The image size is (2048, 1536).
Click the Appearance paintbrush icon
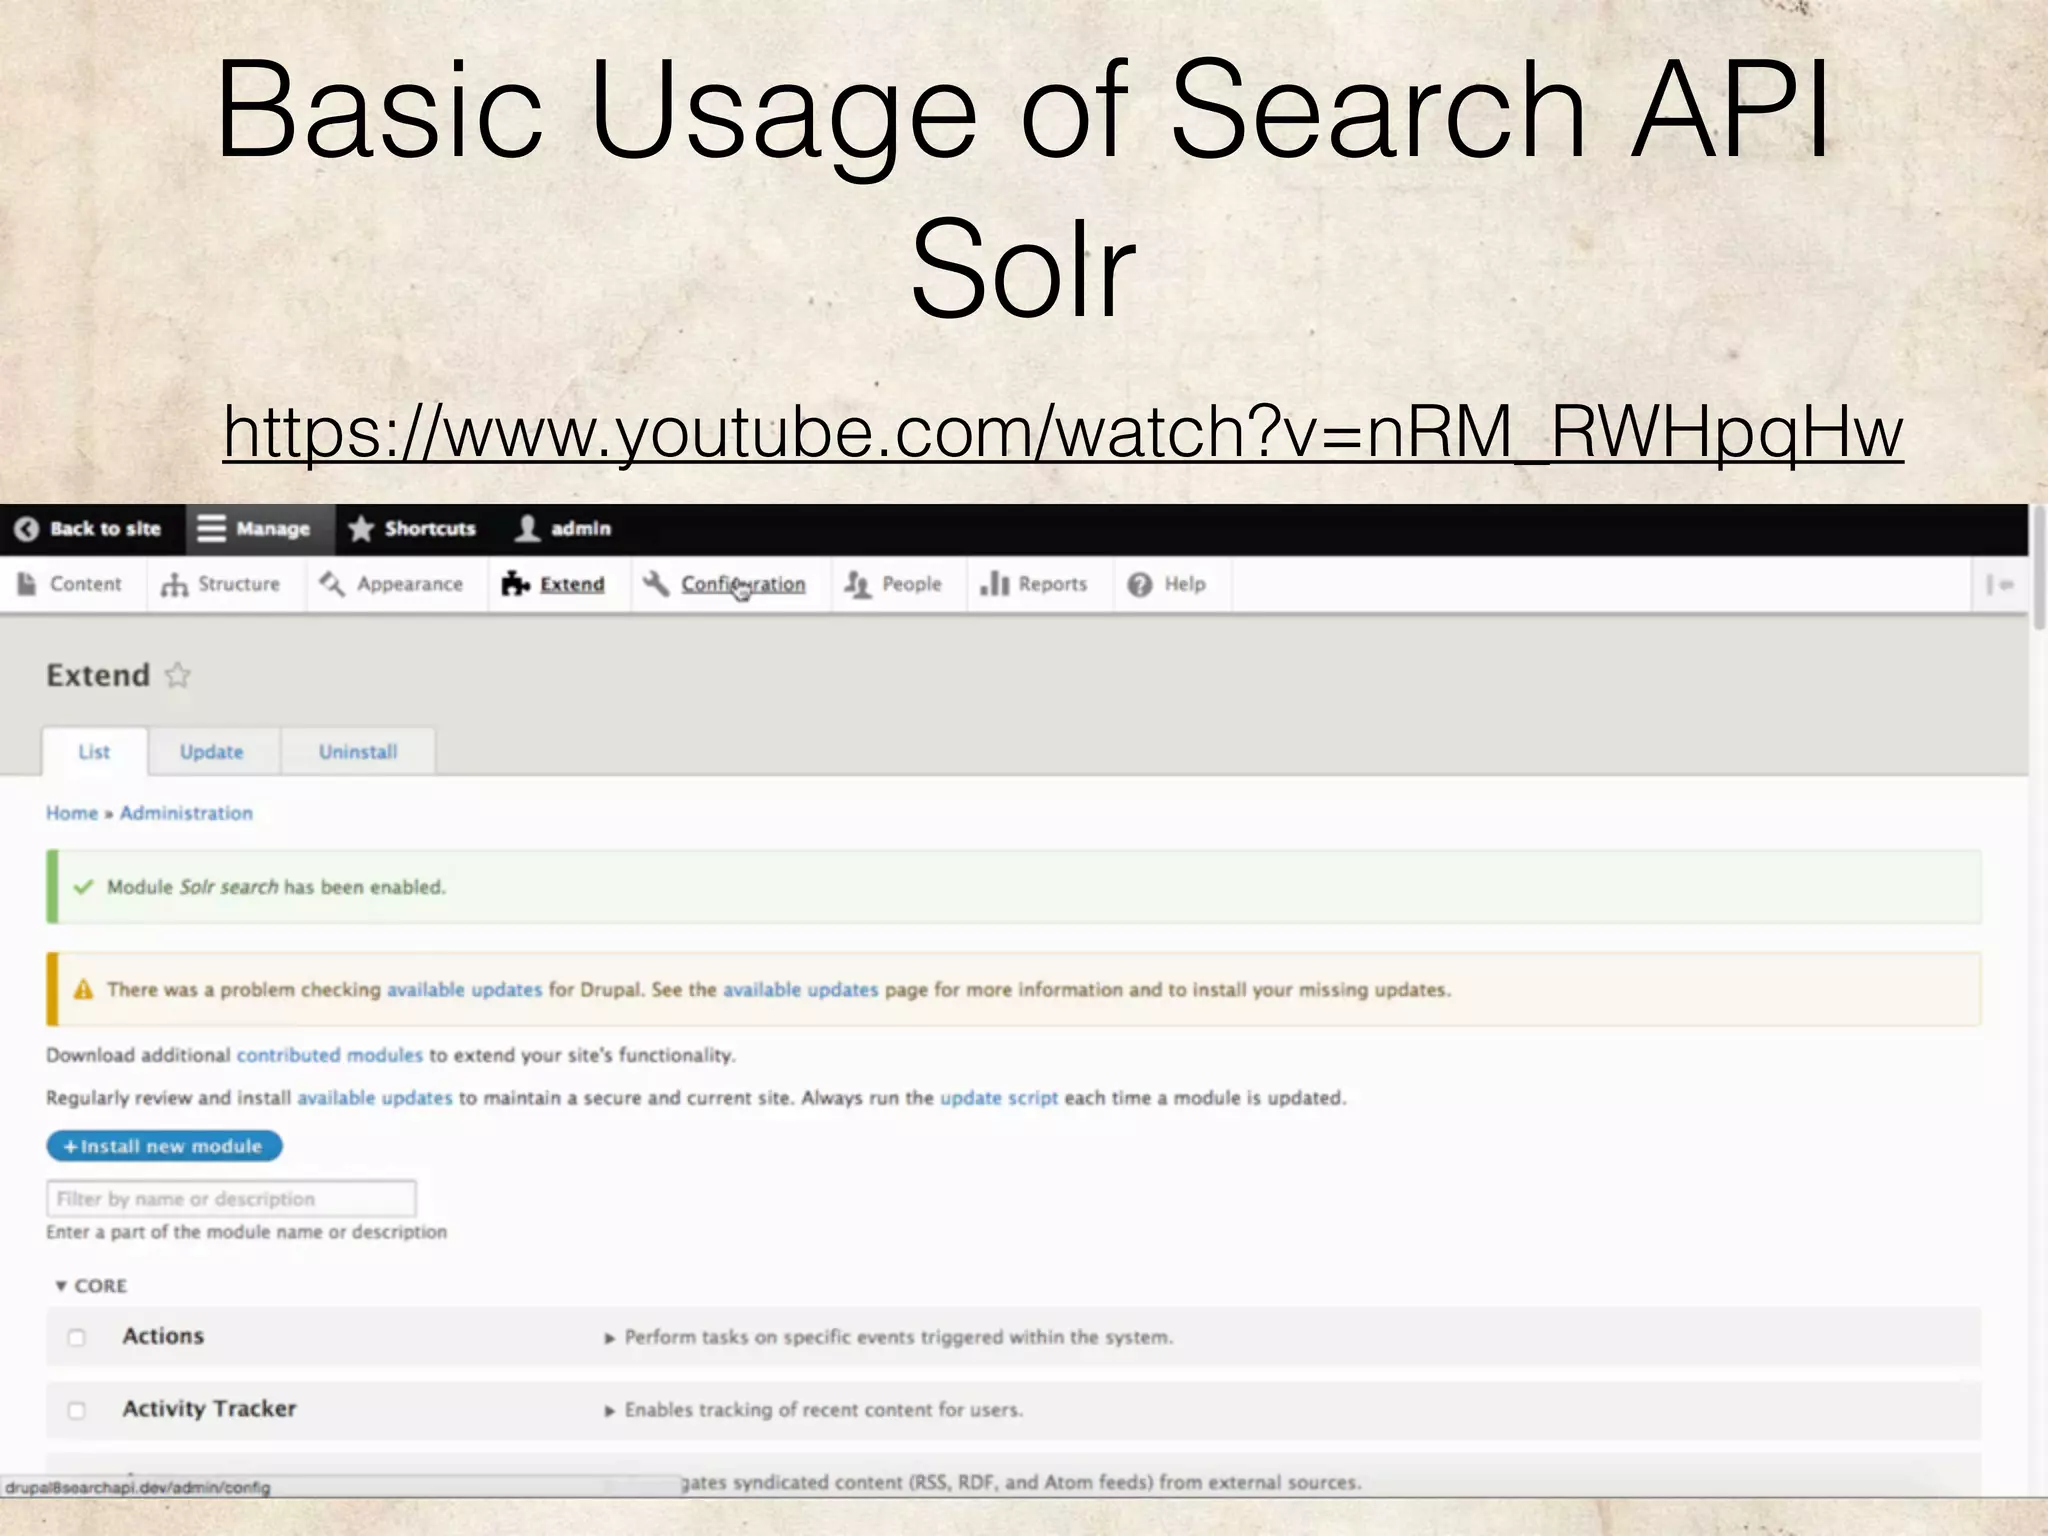coord(332,584)
